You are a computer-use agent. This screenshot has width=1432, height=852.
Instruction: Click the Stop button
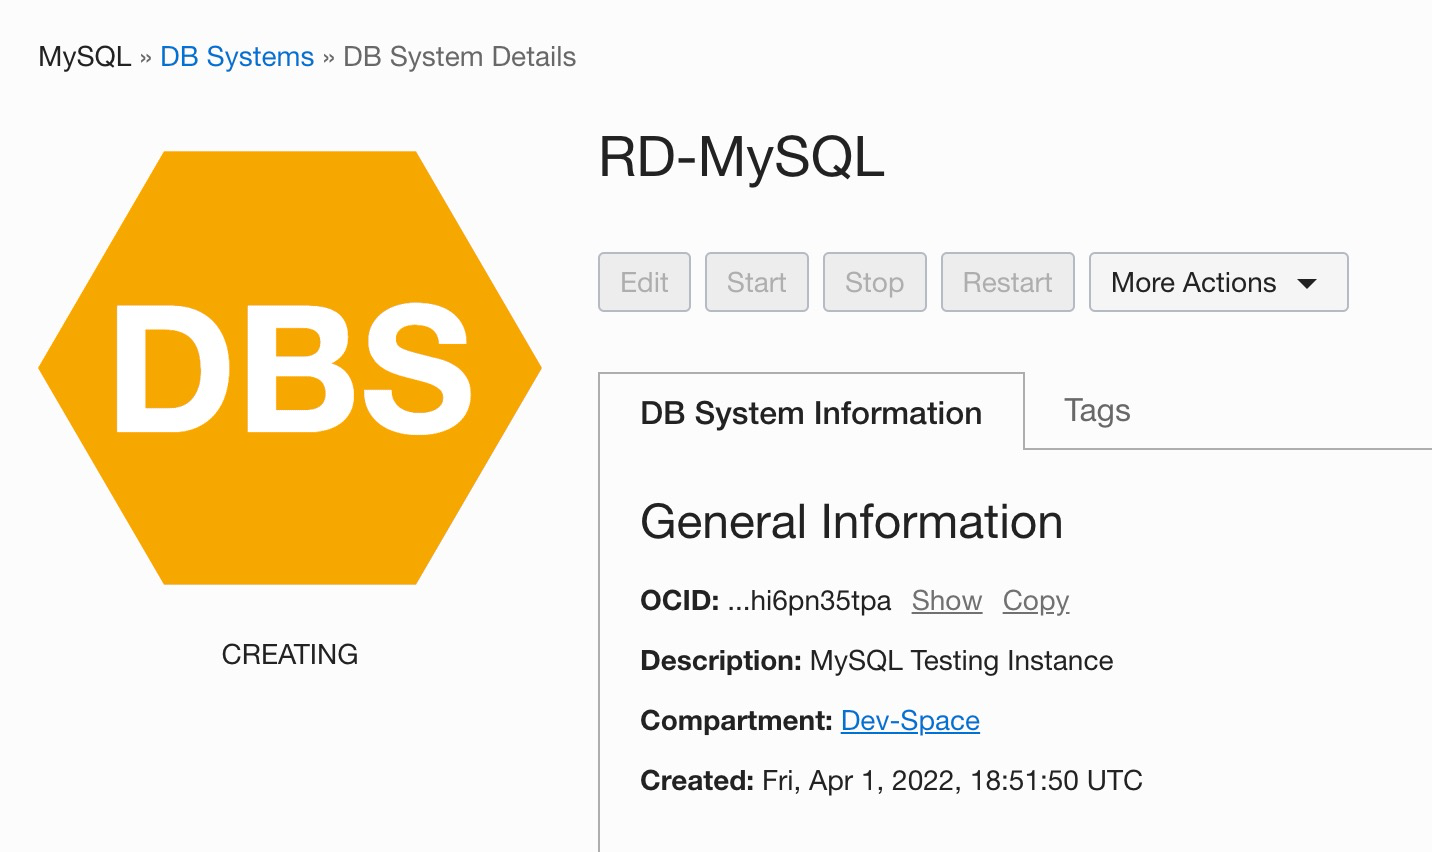pos(874,282)
